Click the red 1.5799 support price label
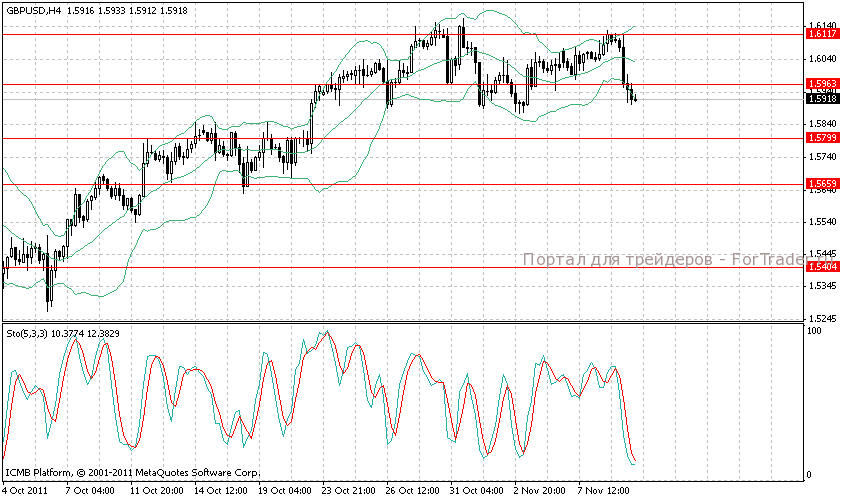Screen dimensions: 841x498 [x=822, y=138]
